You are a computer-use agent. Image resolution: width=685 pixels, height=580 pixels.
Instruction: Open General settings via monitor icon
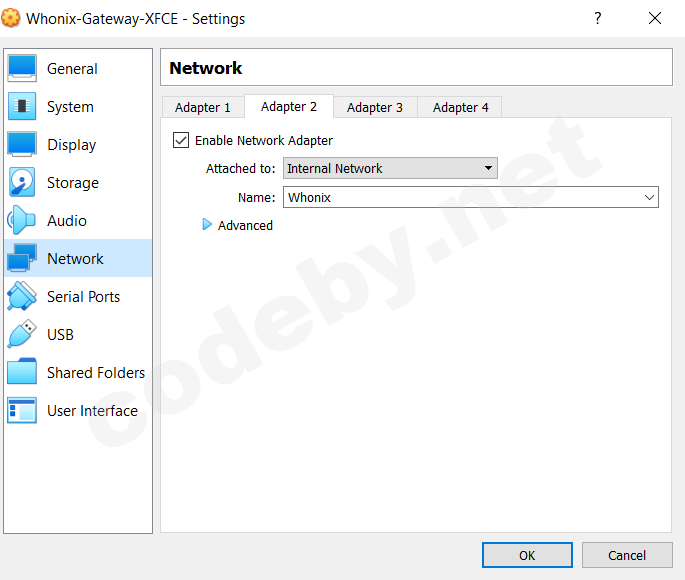point(22,68)
